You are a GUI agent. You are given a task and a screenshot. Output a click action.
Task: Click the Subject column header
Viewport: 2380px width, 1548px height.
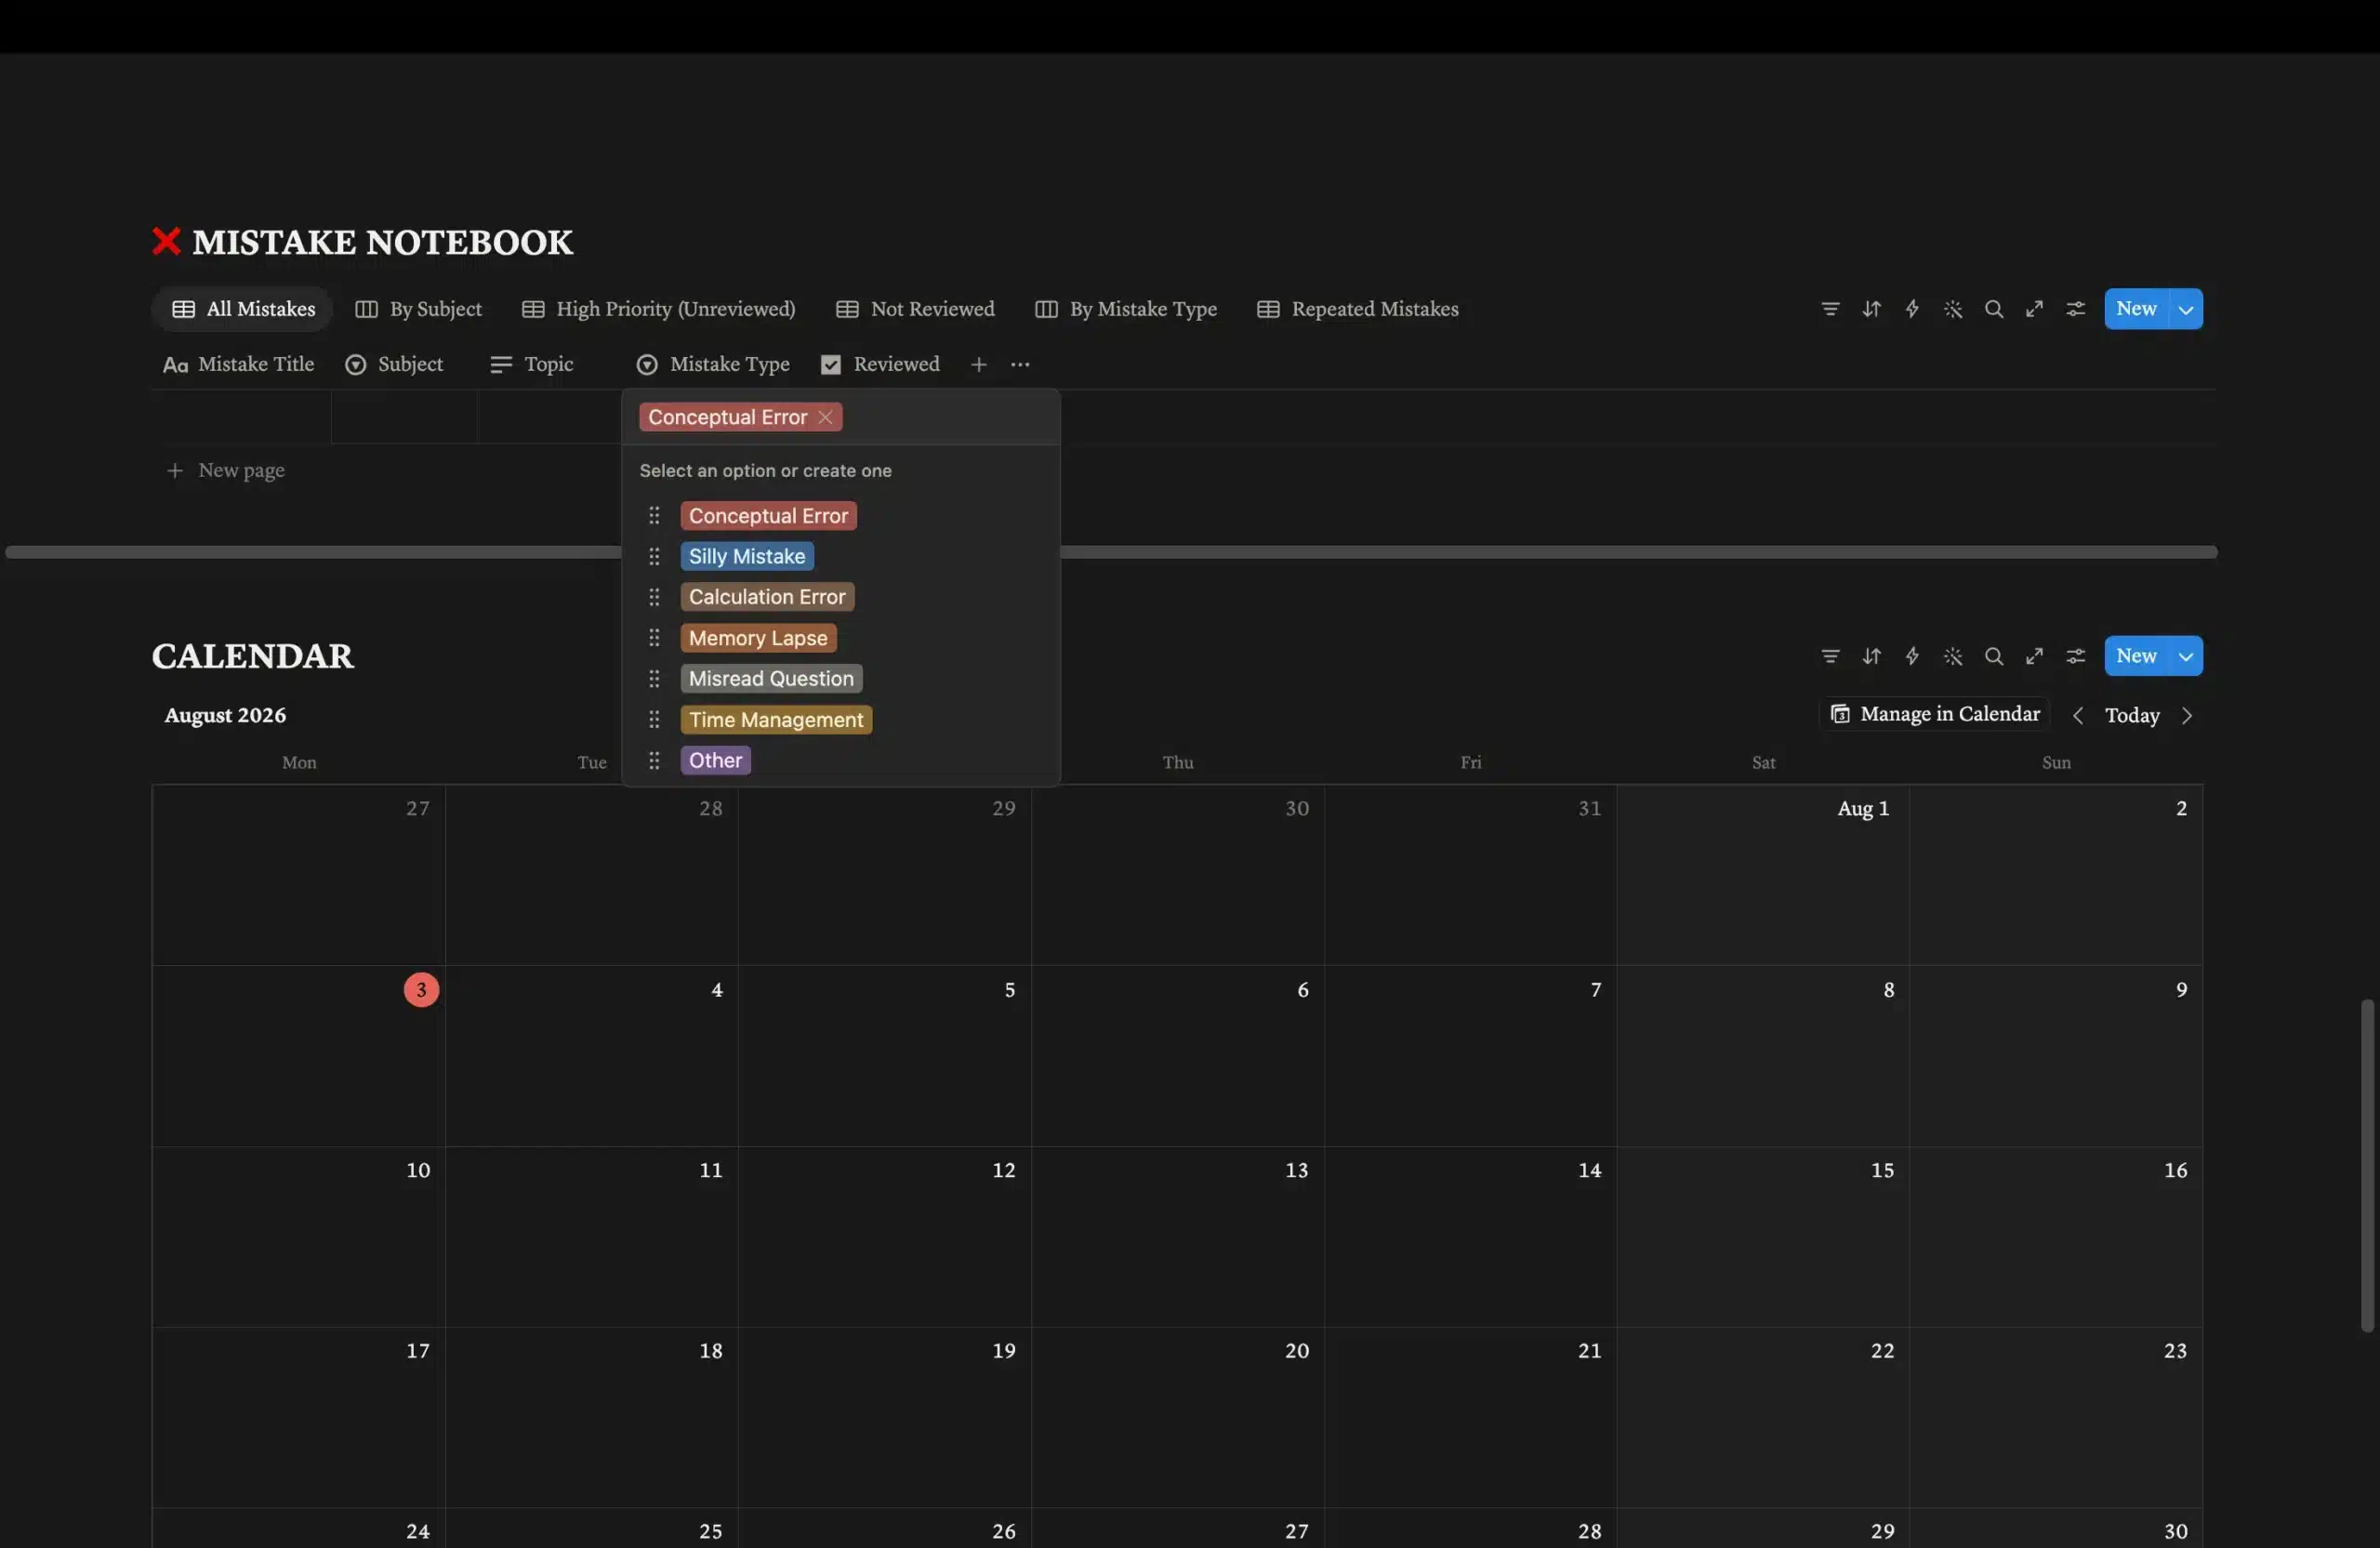click(x=394, y=365)
